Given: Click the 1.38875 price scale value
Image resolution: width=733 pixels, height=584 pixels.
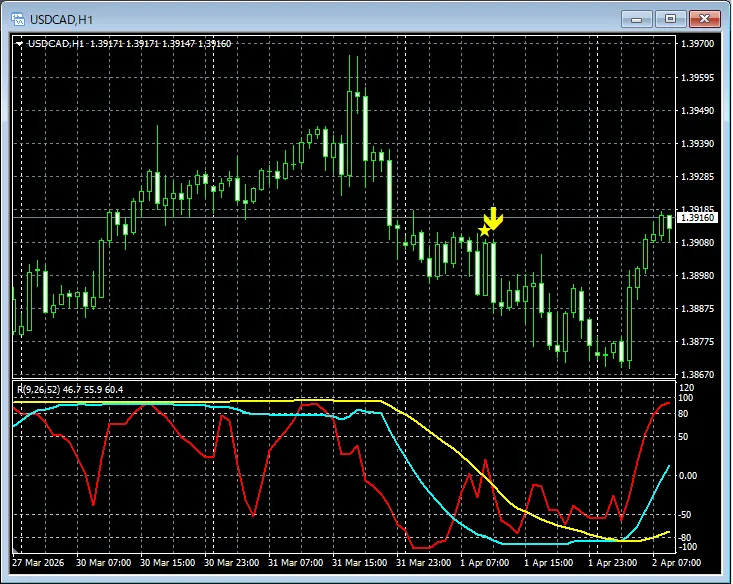Looking at the screenshot, I should 697,309.
